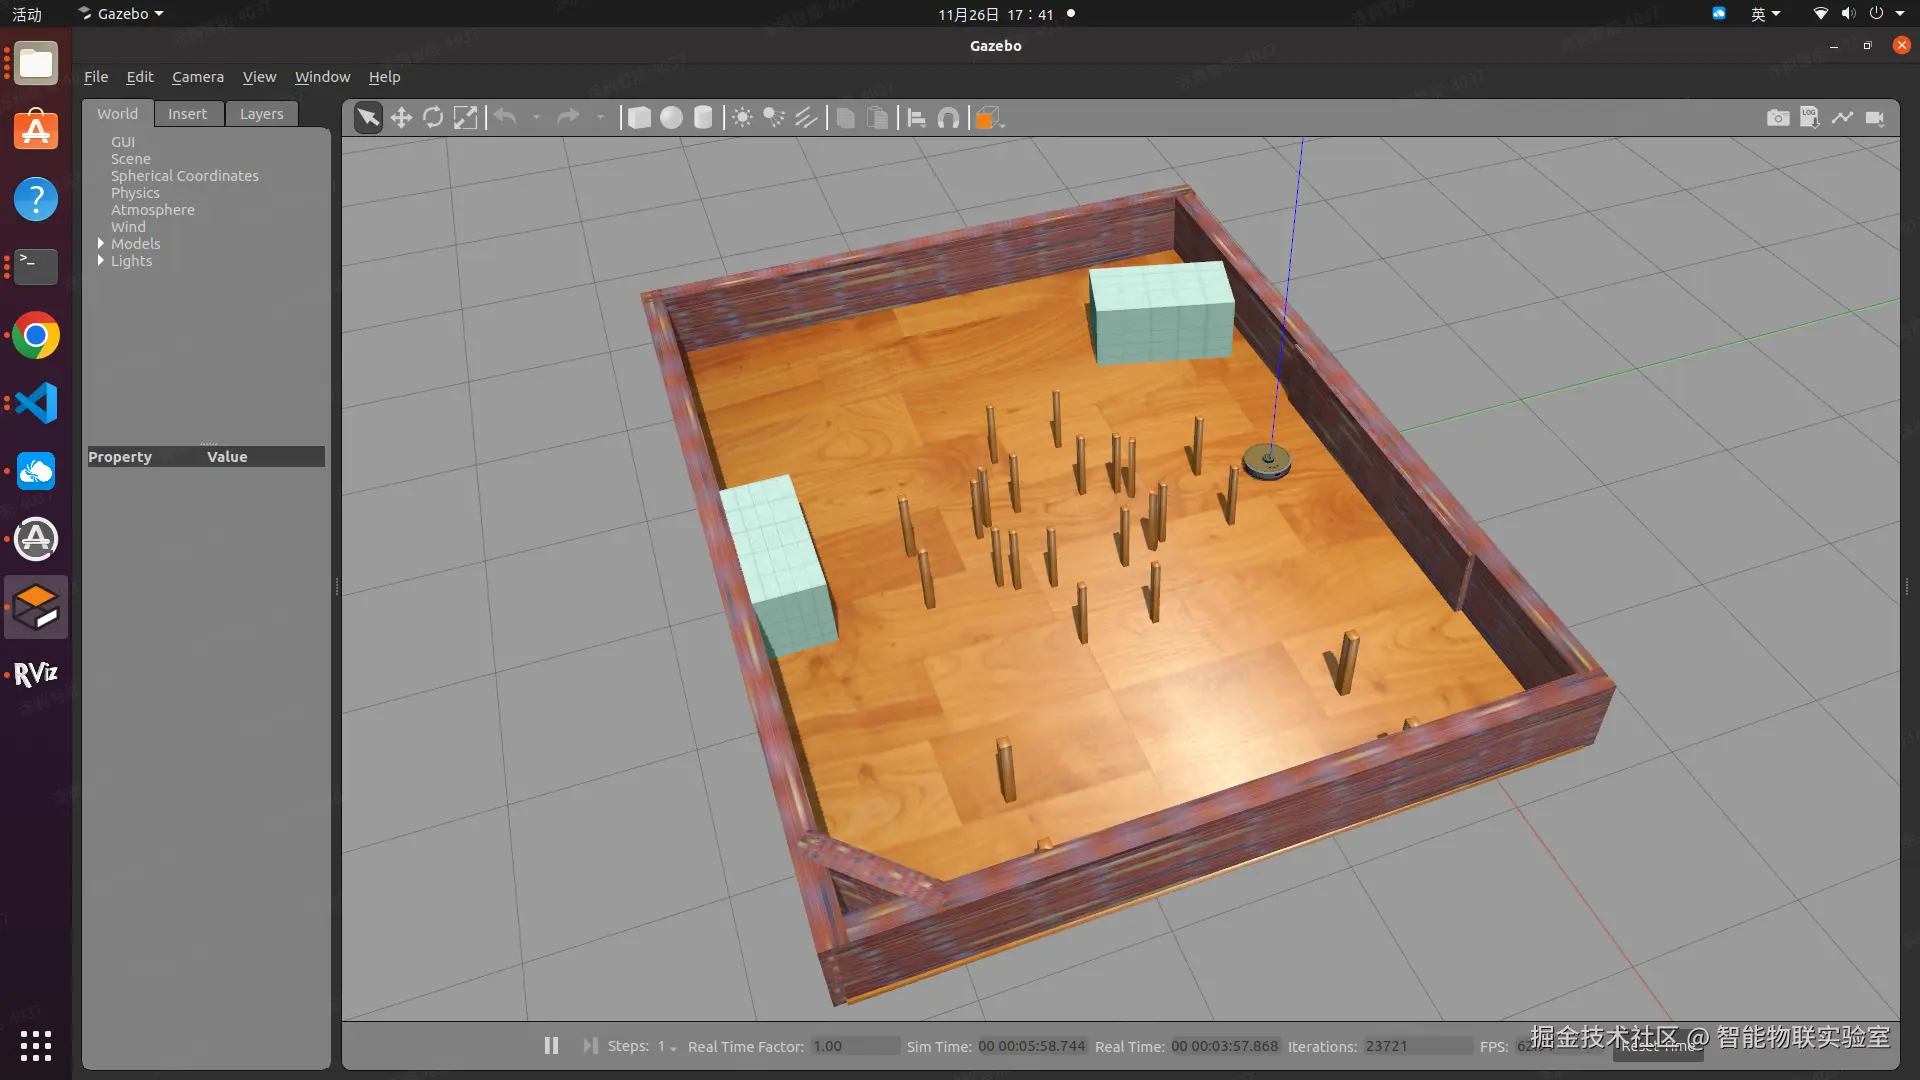Select the rotate mode tool
This screenshot has height=1080, width=1920.
tap(433, 118)
